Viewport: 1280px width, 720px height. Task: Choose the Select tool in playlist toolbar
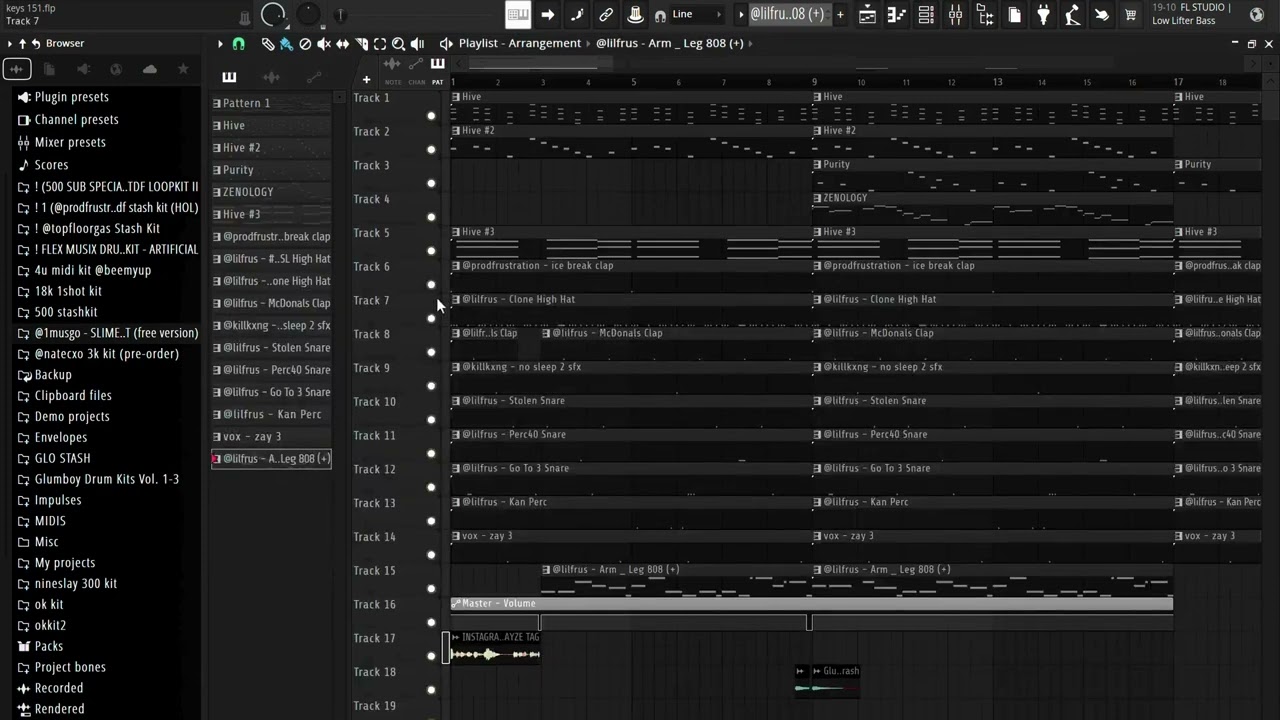[x=380, y=44]
